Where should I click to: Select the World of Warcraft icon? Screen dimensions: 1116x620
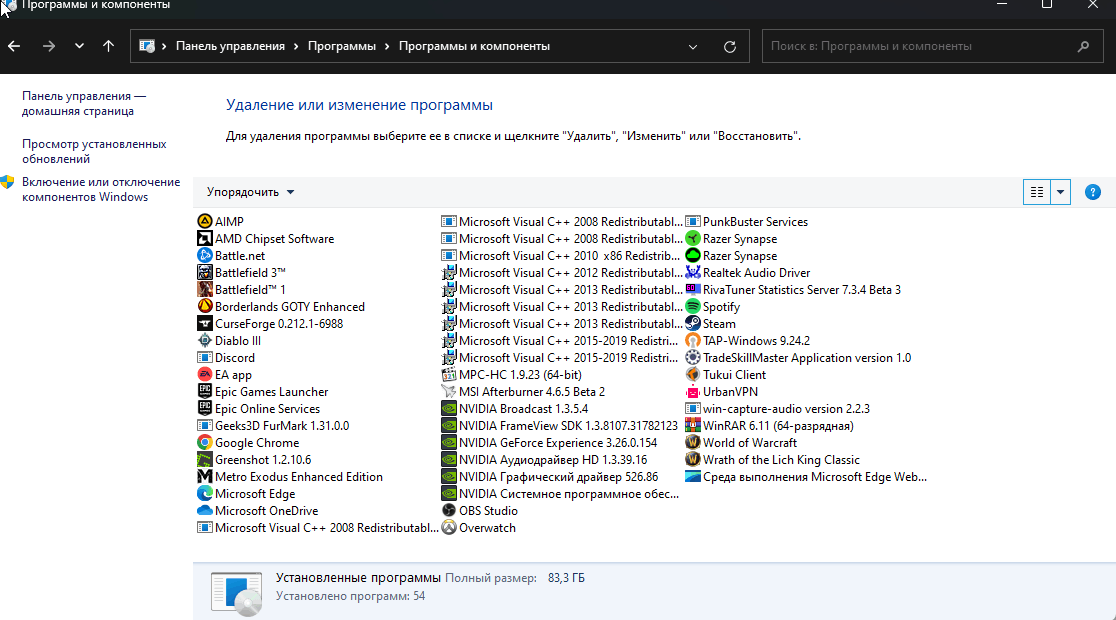pos(693,443)
